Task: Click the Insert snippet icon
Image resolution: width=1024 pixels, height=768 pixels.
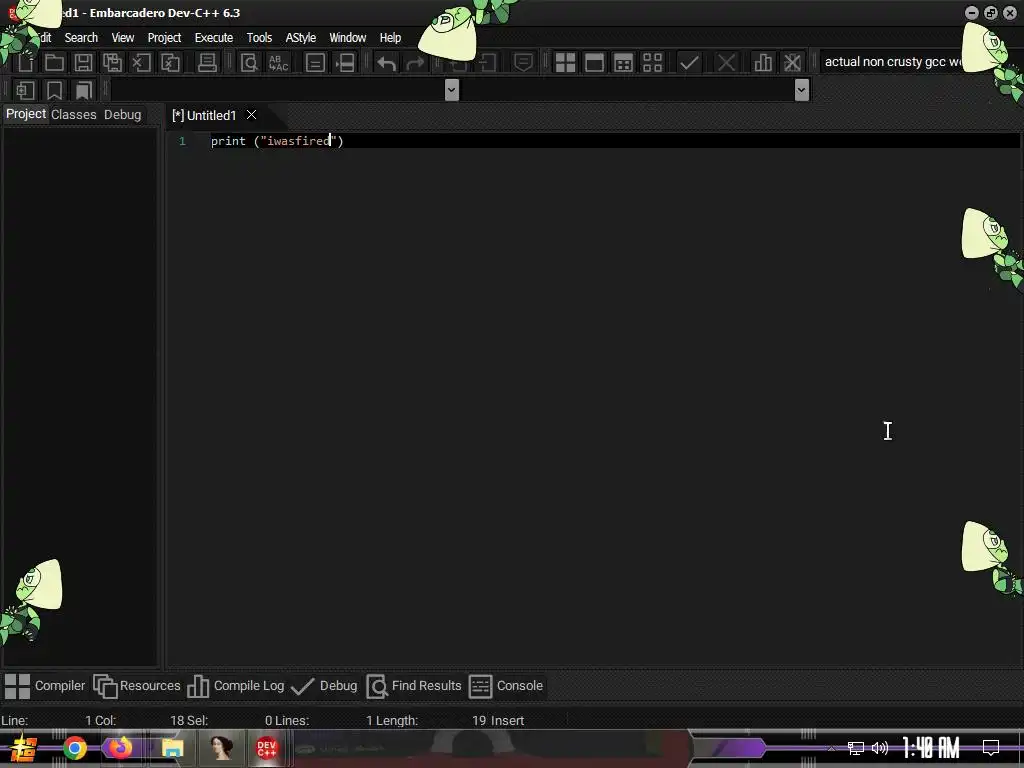Action: pyautogui.click(x=25, y=90)
